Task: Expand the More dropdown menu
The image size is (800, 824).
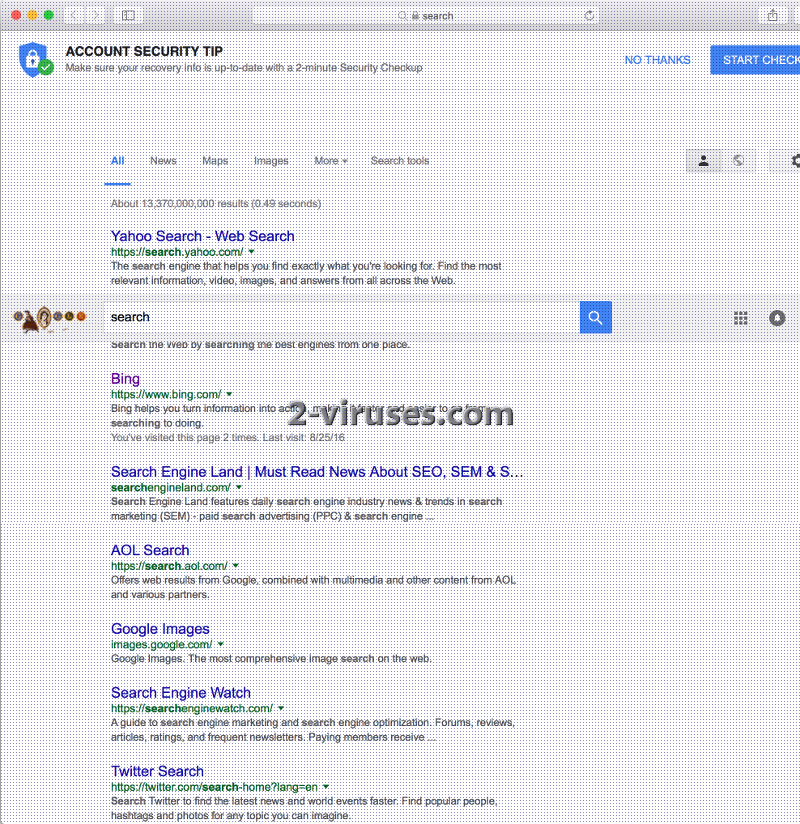Action: pyautogui.click(x=331, y=161)
